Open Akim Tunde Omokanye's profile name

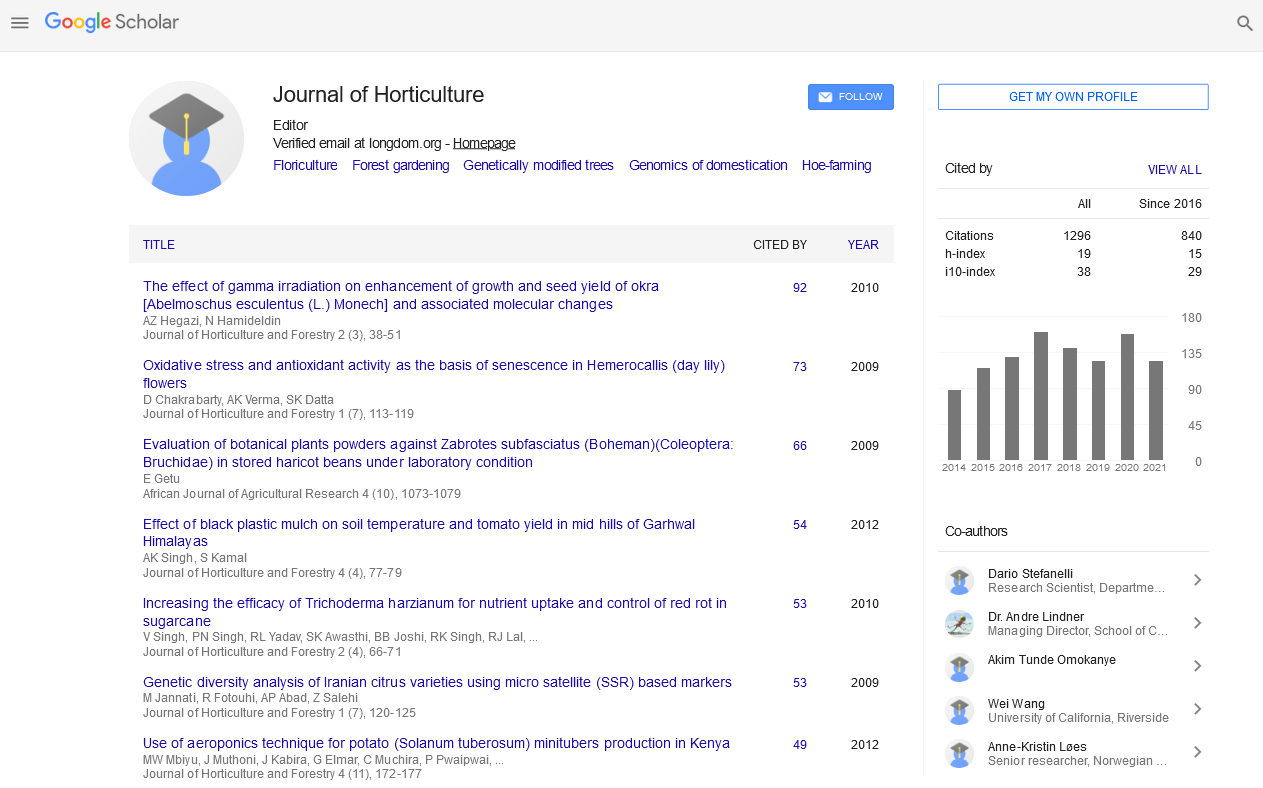coord(1052,660)
